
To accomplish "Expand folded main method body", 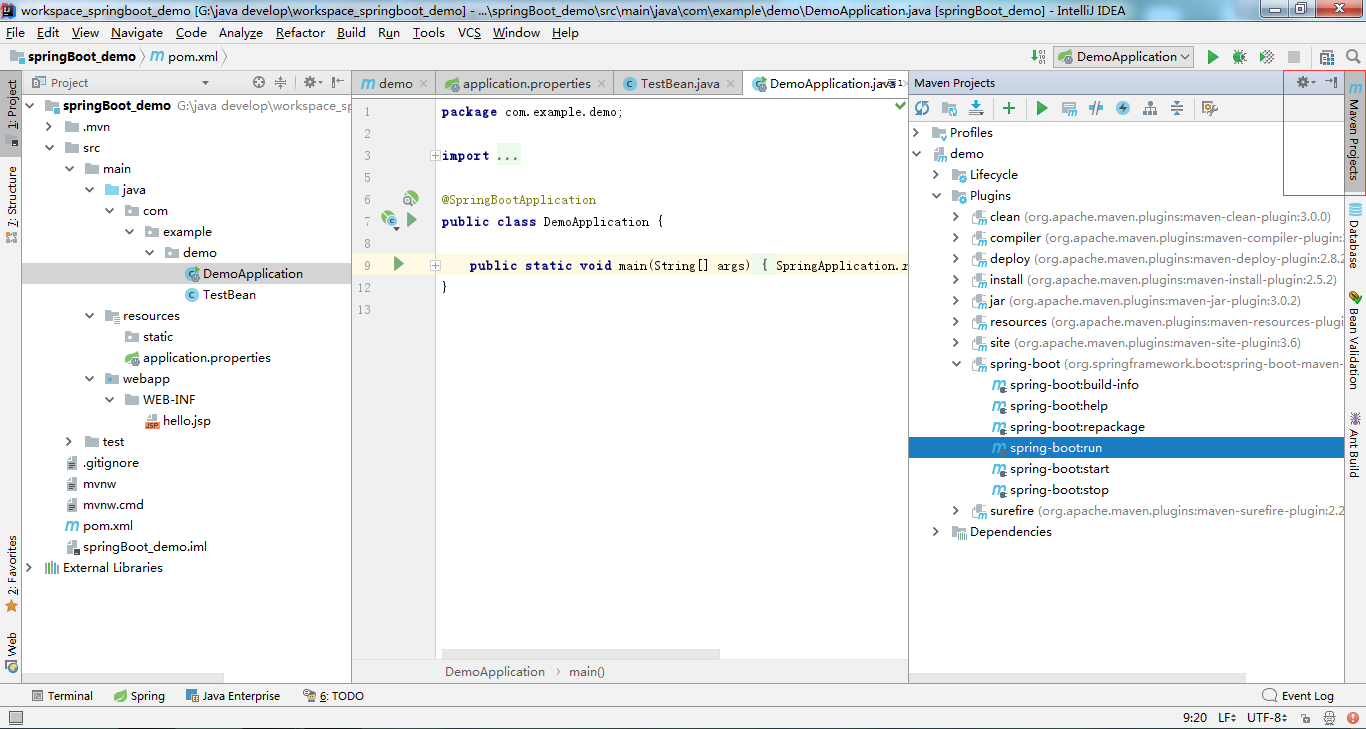I will click(x=435, y=266).
